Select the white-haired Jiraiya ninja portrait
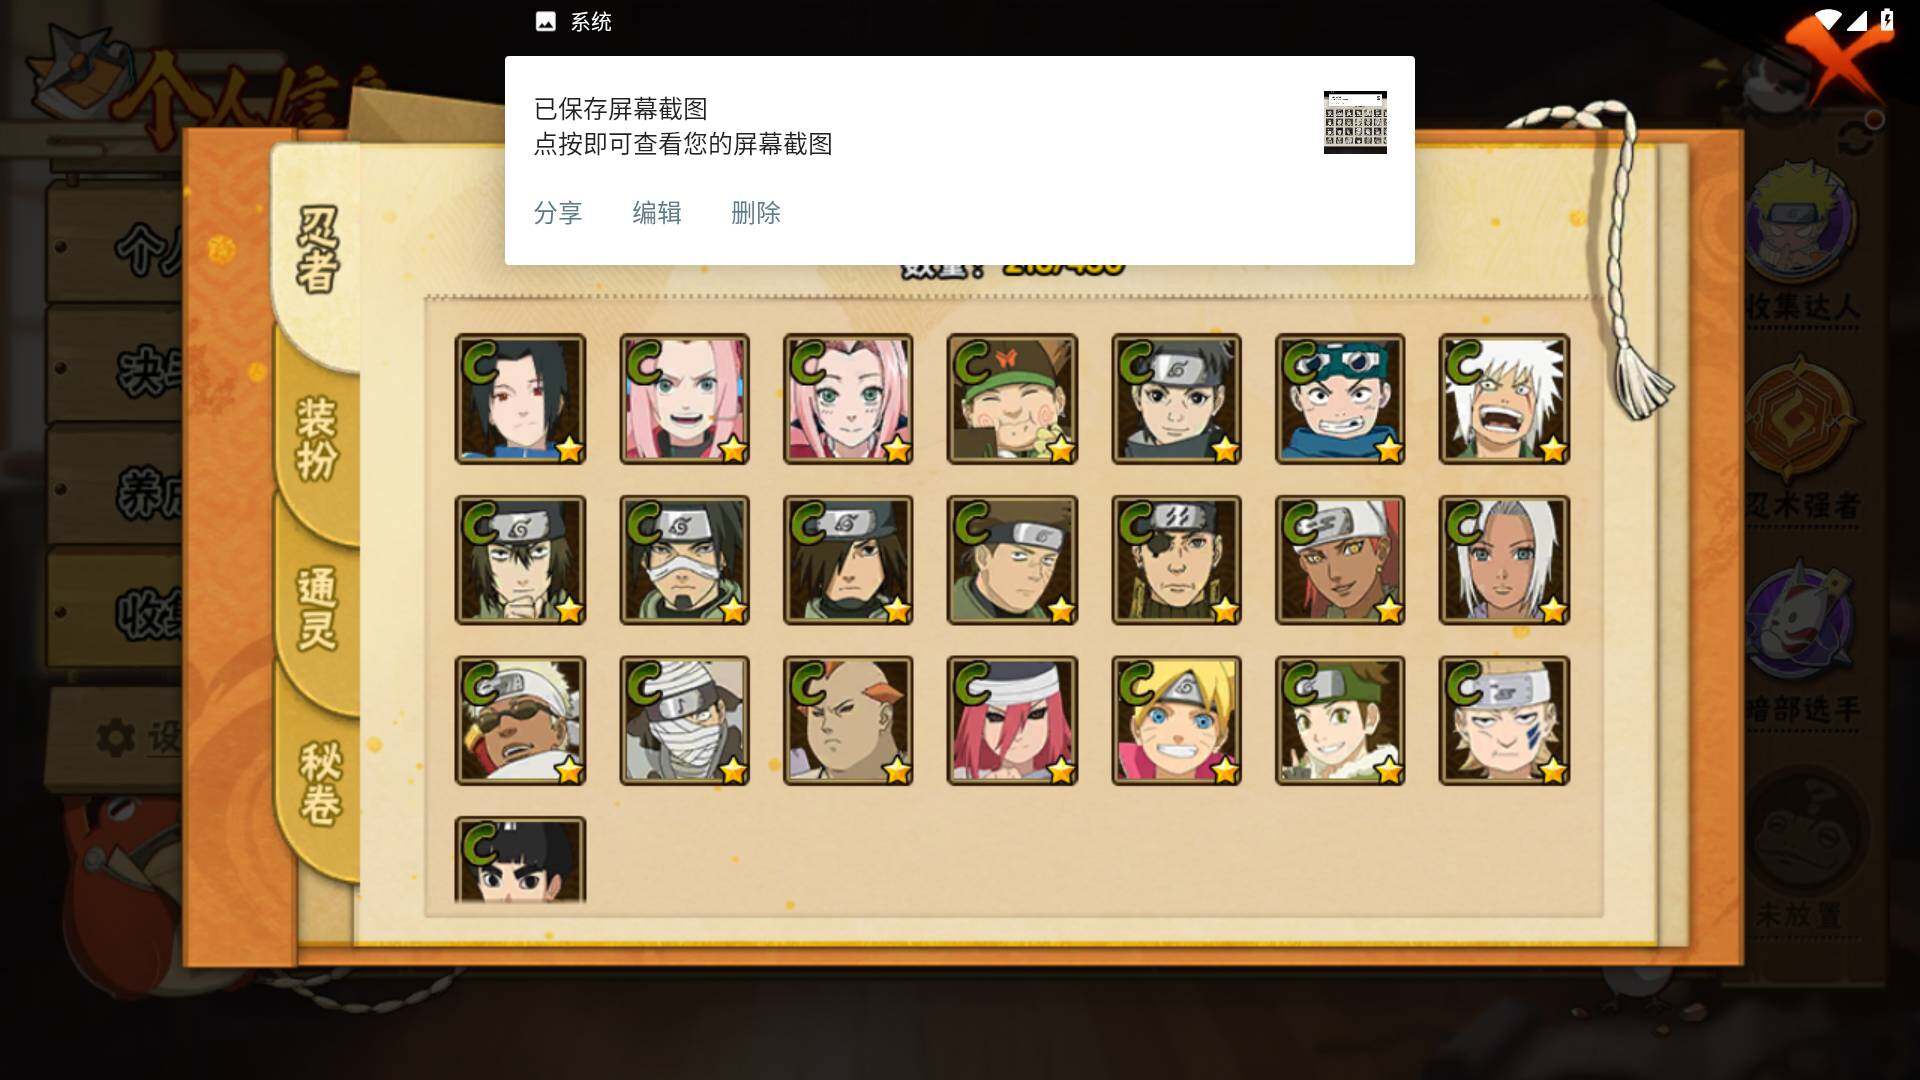The width and height of the screenshot is (1920, 1080). click(x=1504, y=399)
